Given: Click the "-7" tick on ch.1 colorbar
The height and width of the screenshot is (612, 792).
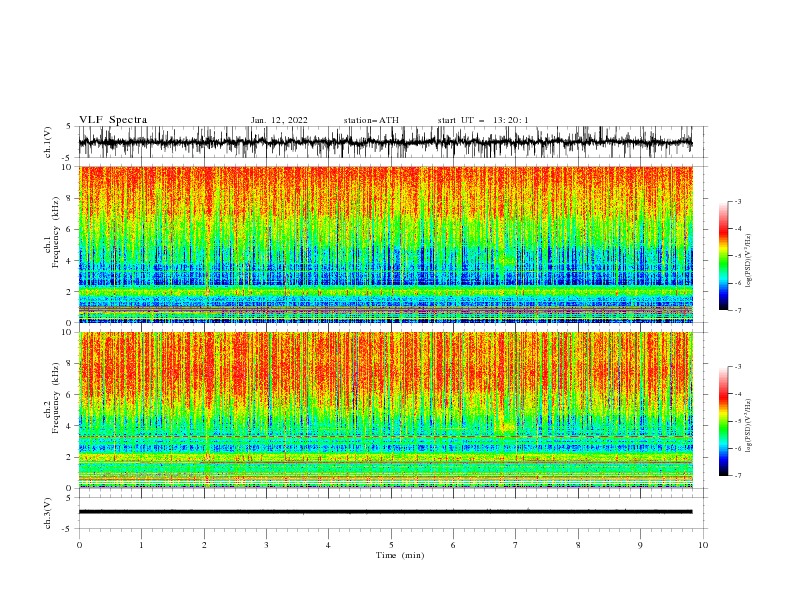Looking at the screenshot, I should [x=738, y=310].
